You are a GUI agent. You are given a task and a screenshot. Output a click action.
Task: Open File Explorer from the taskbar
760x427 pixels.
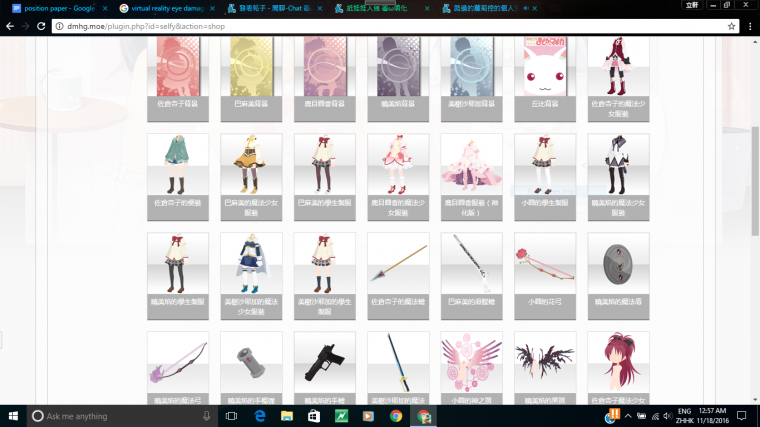287,416
